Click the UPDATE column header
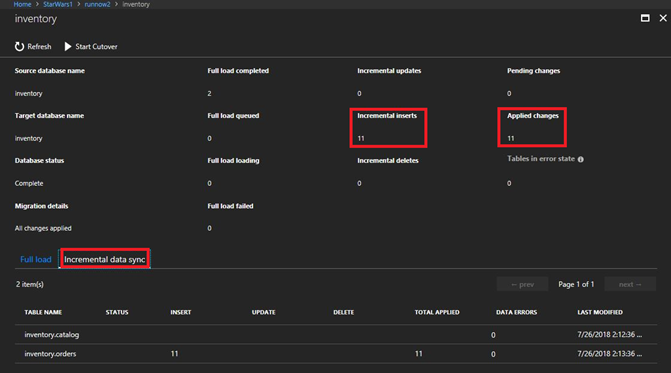 [x=263, y=312]
